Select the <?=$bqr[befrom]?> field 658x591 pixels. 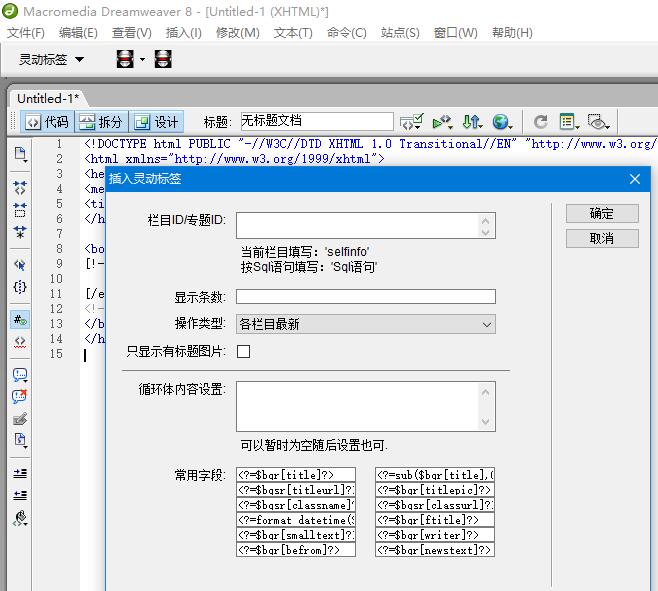pyautogui.click(x=296, y=550)
